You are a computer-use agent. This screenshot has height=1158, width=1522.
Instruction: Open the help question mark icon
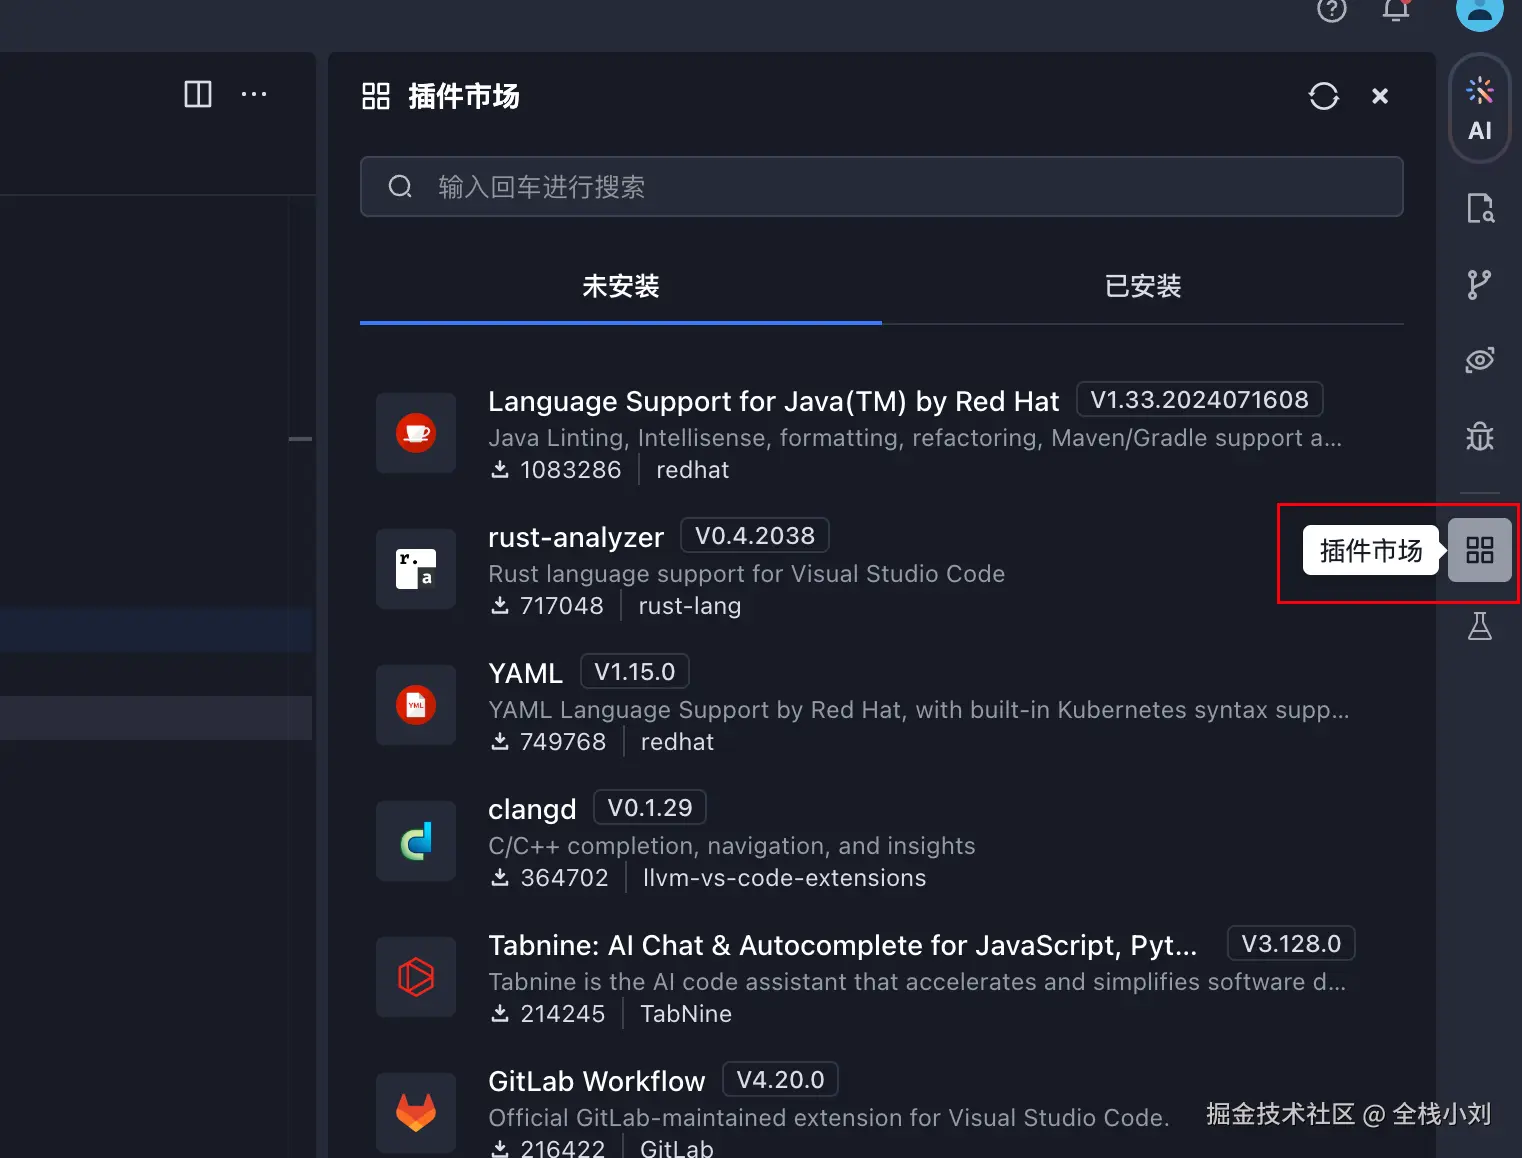point(1331,10)
